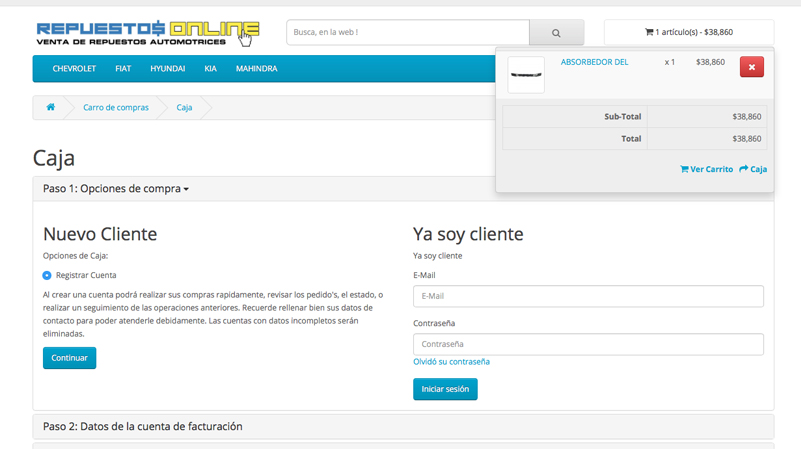
Task: Focus the E-Mail input field
Action: (588, 296)
